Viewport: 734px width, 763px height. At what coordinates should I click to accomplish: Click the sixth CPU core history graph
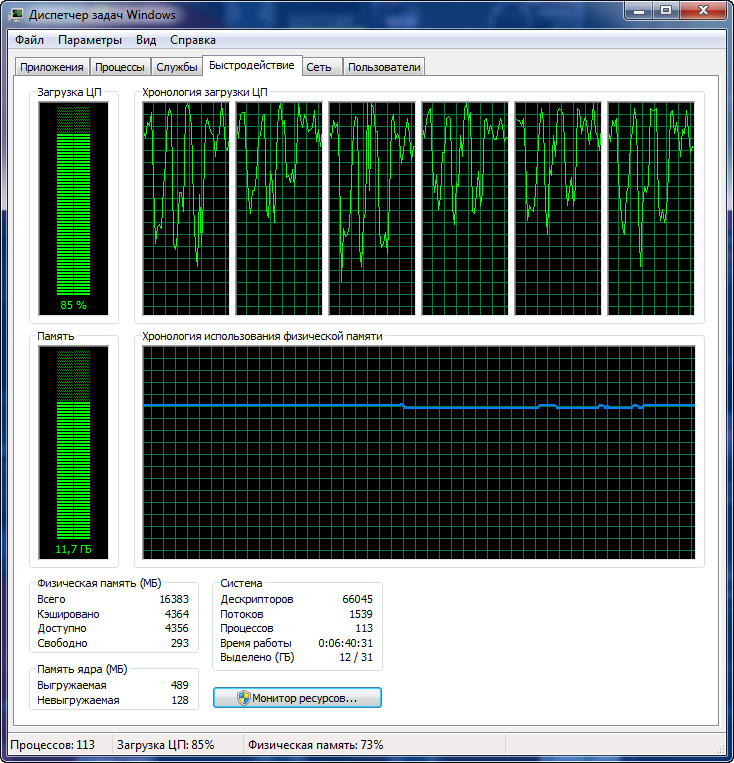click(x=651, y=208)
